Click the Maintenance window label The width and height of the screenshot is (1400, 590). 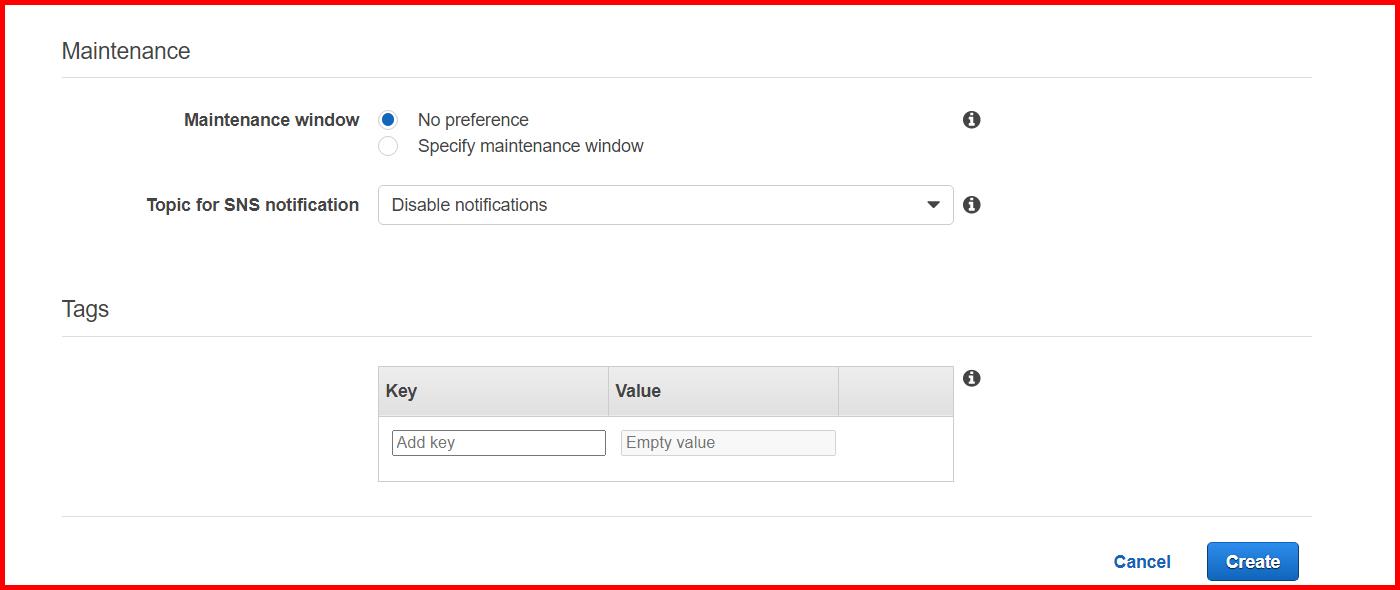pyautogui.click(x=271, y=119)
